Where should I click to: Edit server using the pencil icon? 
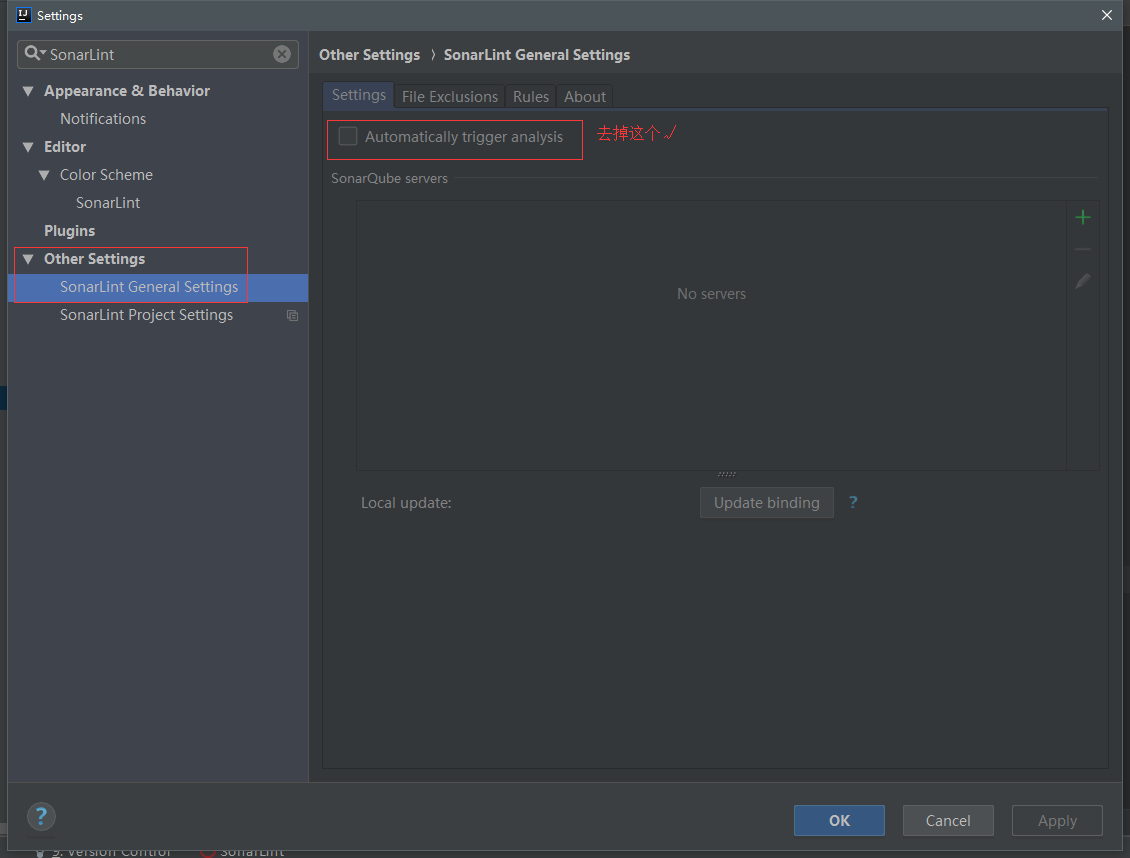pos(1082,281)
